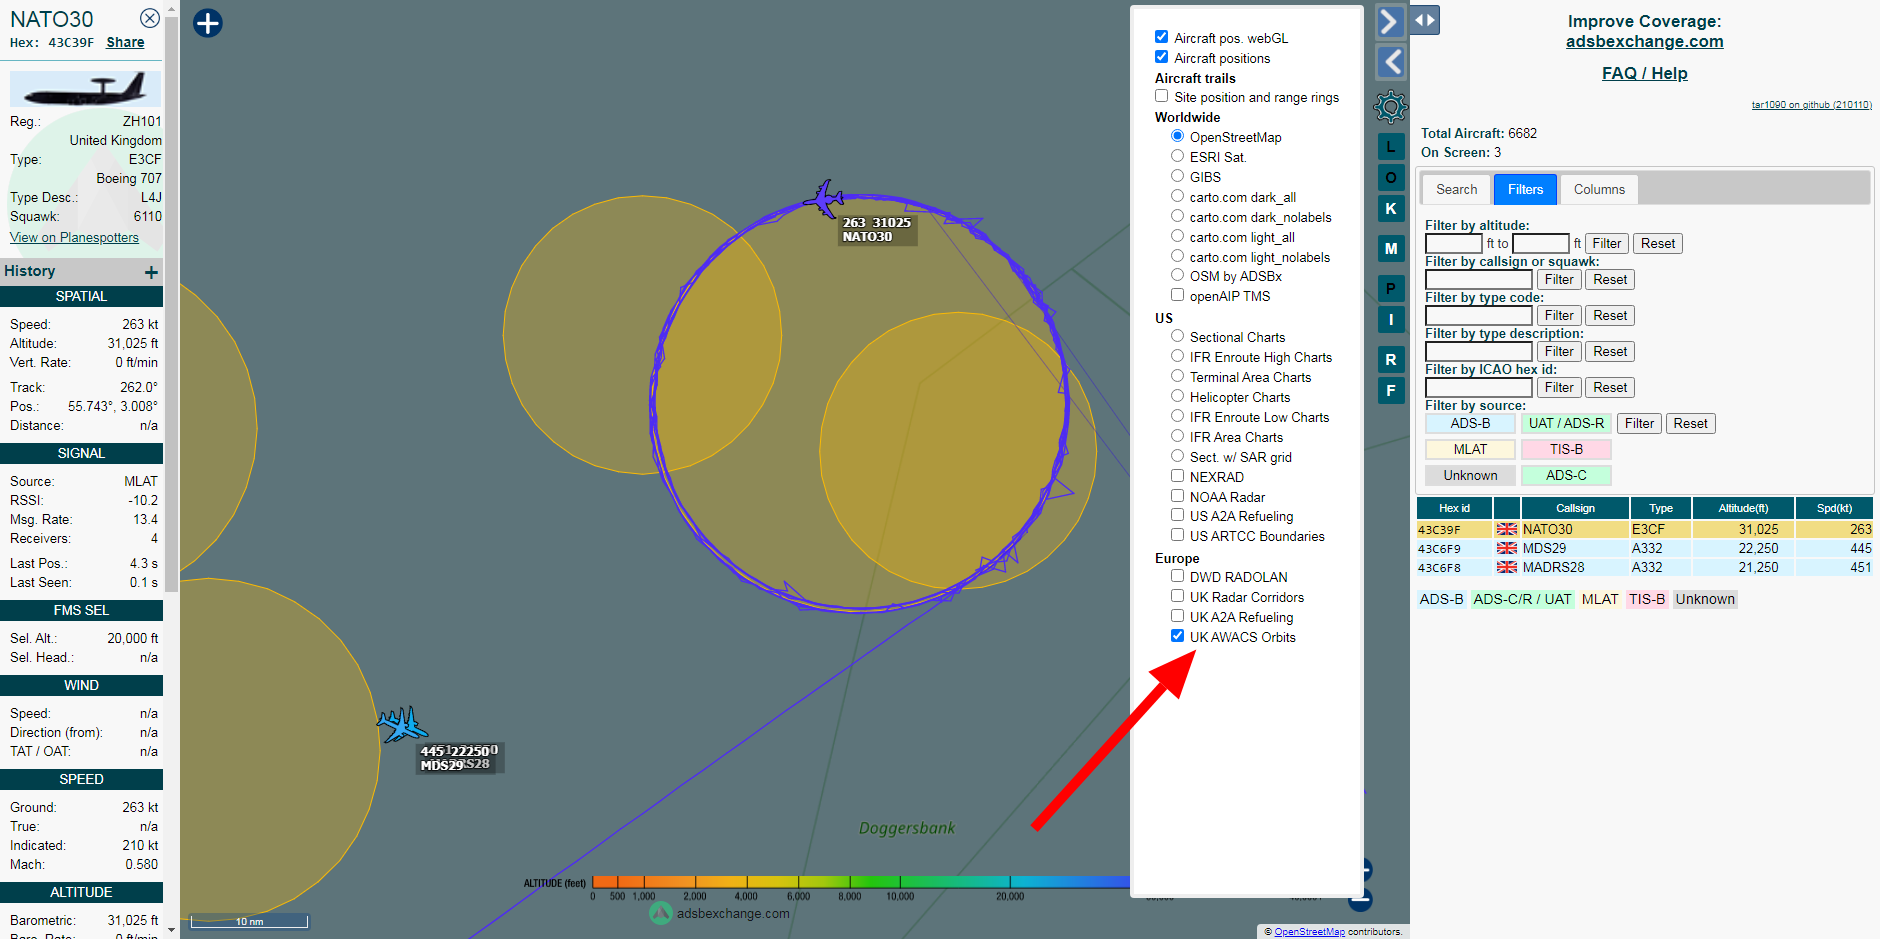Open the settings gear icon

(1390, 106)
